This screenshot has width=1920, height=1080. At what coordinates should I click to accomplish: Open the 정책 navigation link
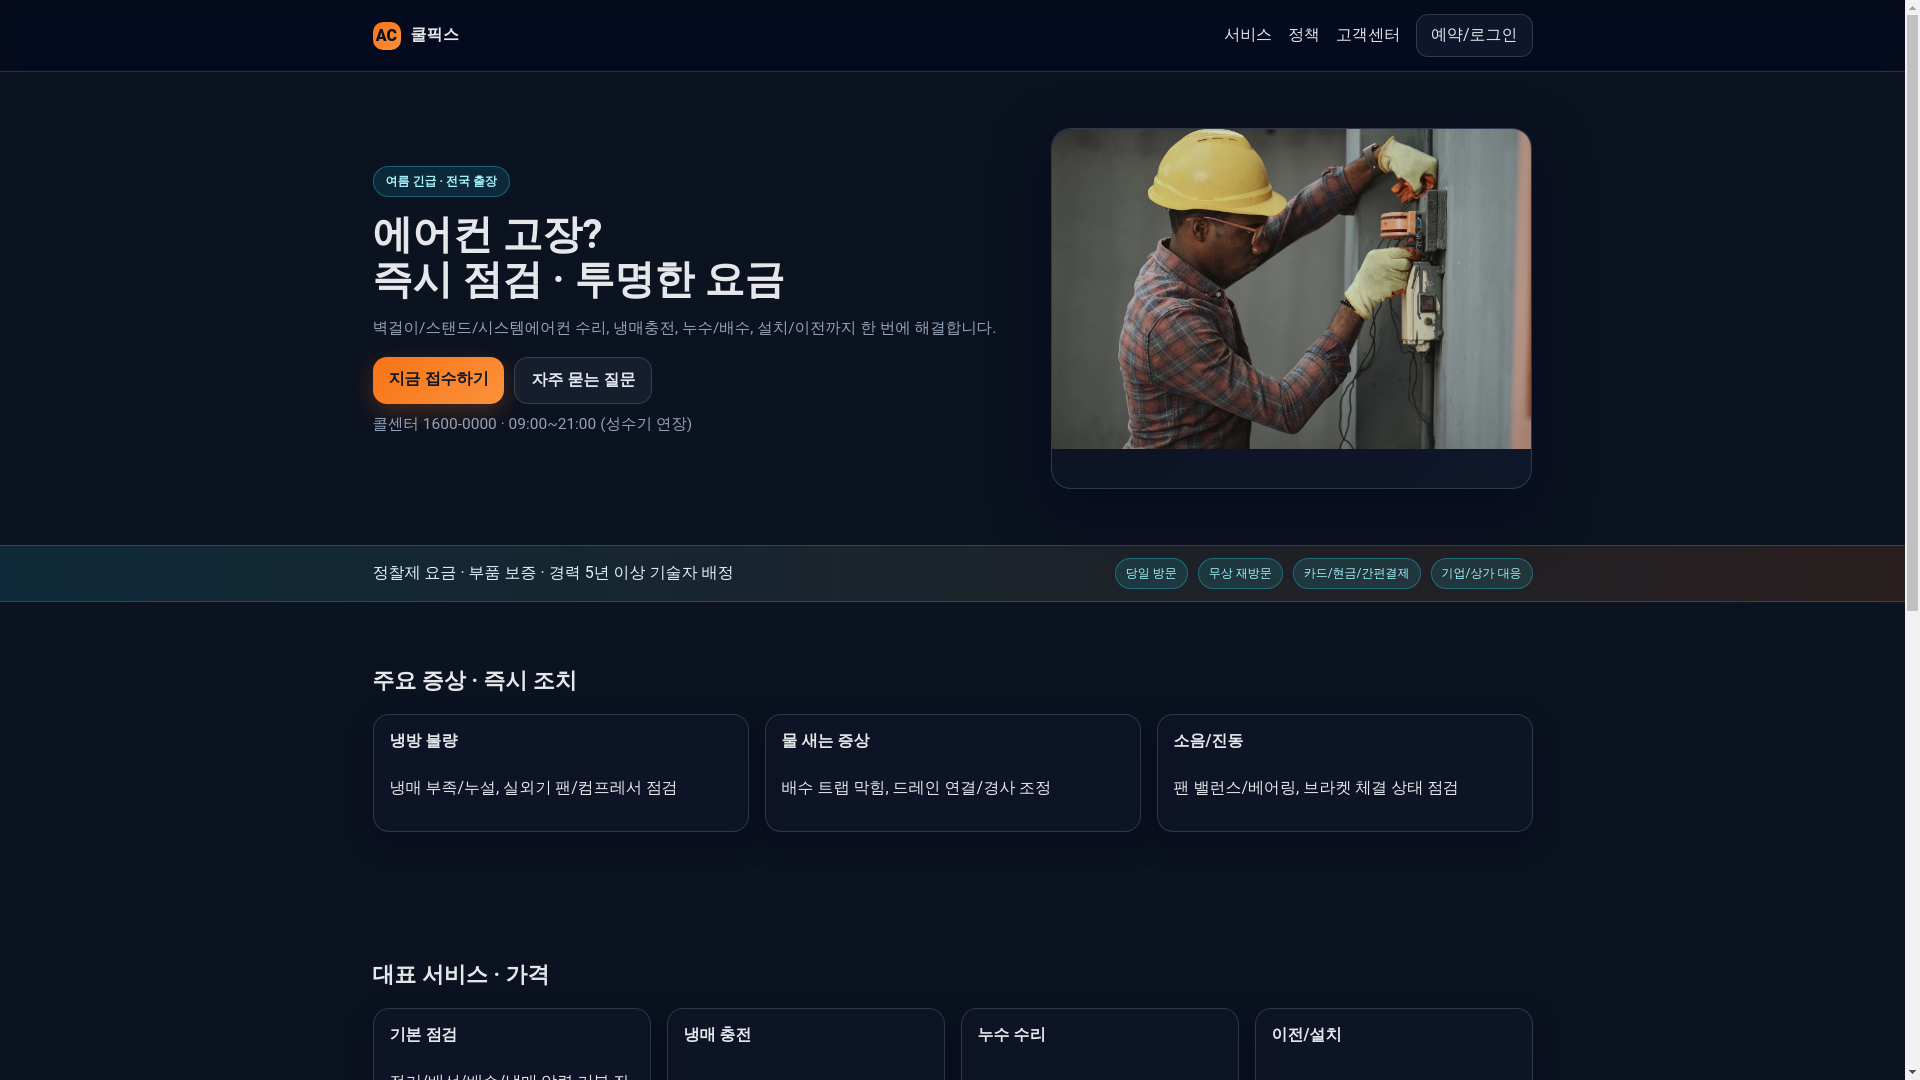[x=1303, y=36]
